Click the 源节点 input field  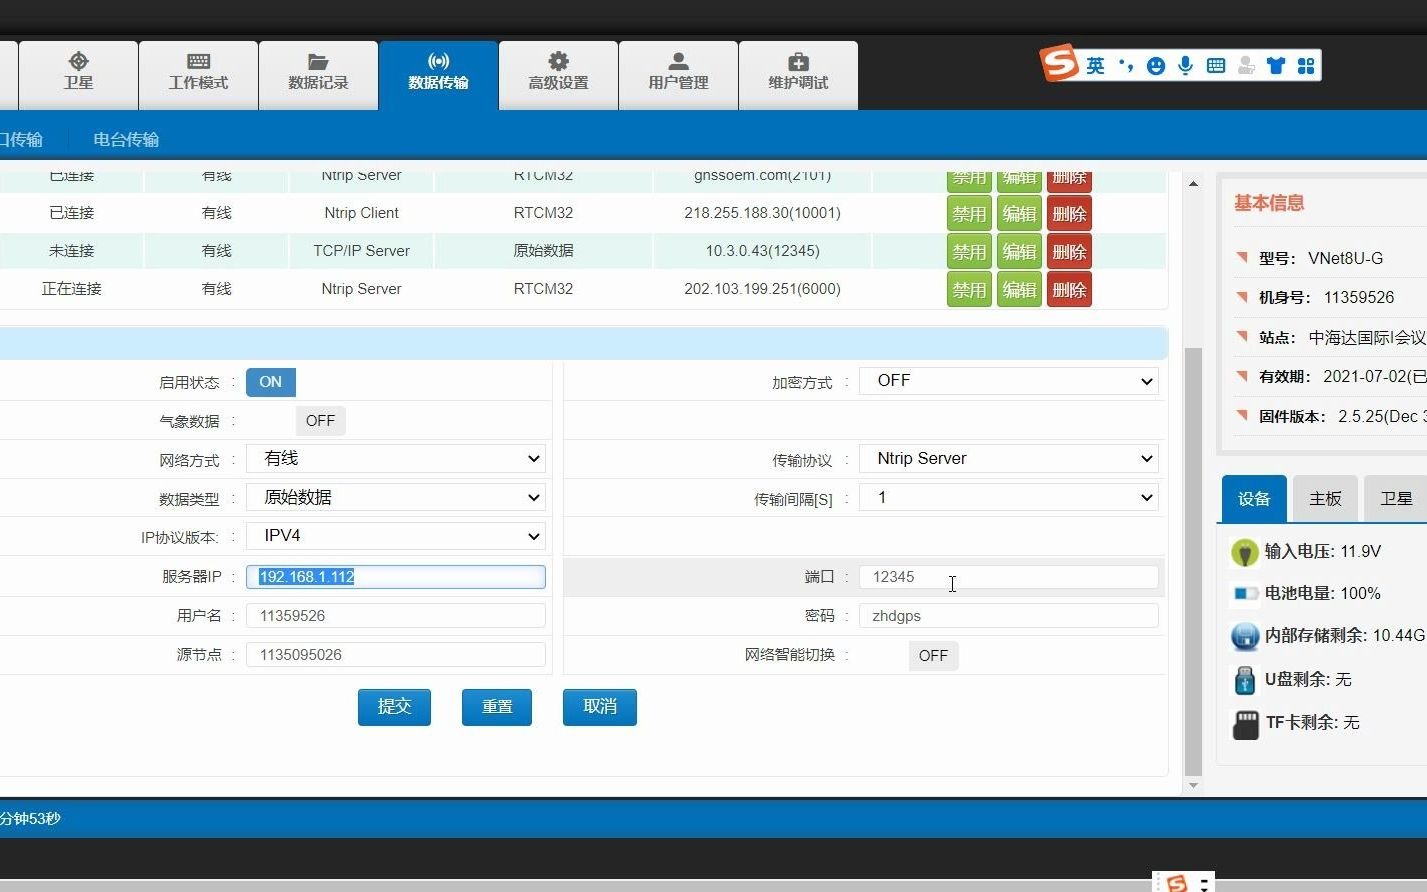[x=396, y=655]
